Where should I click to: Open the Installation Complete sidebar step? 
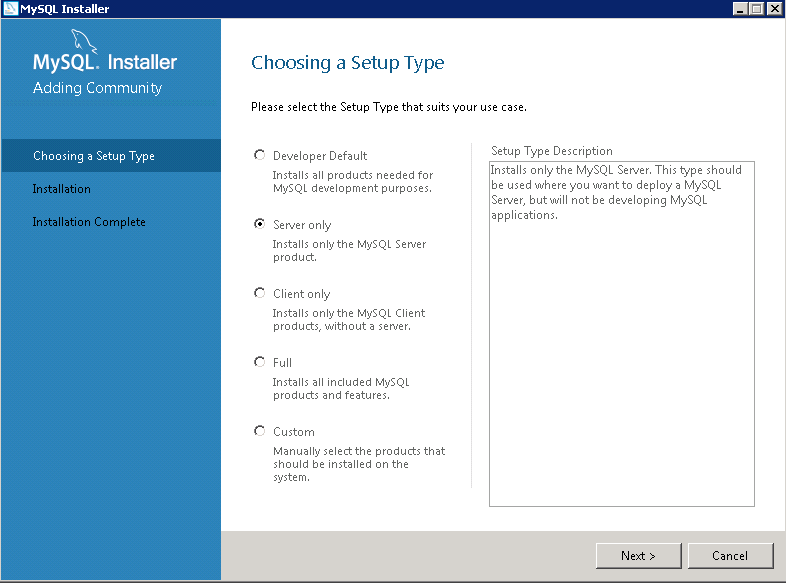pos(89,222)
